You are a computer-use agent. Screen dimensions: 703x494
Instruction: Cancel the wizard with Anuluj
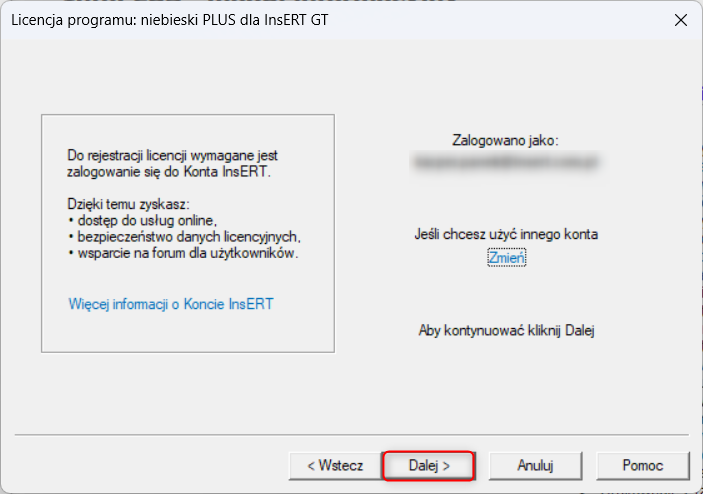(x=535, y=466)
